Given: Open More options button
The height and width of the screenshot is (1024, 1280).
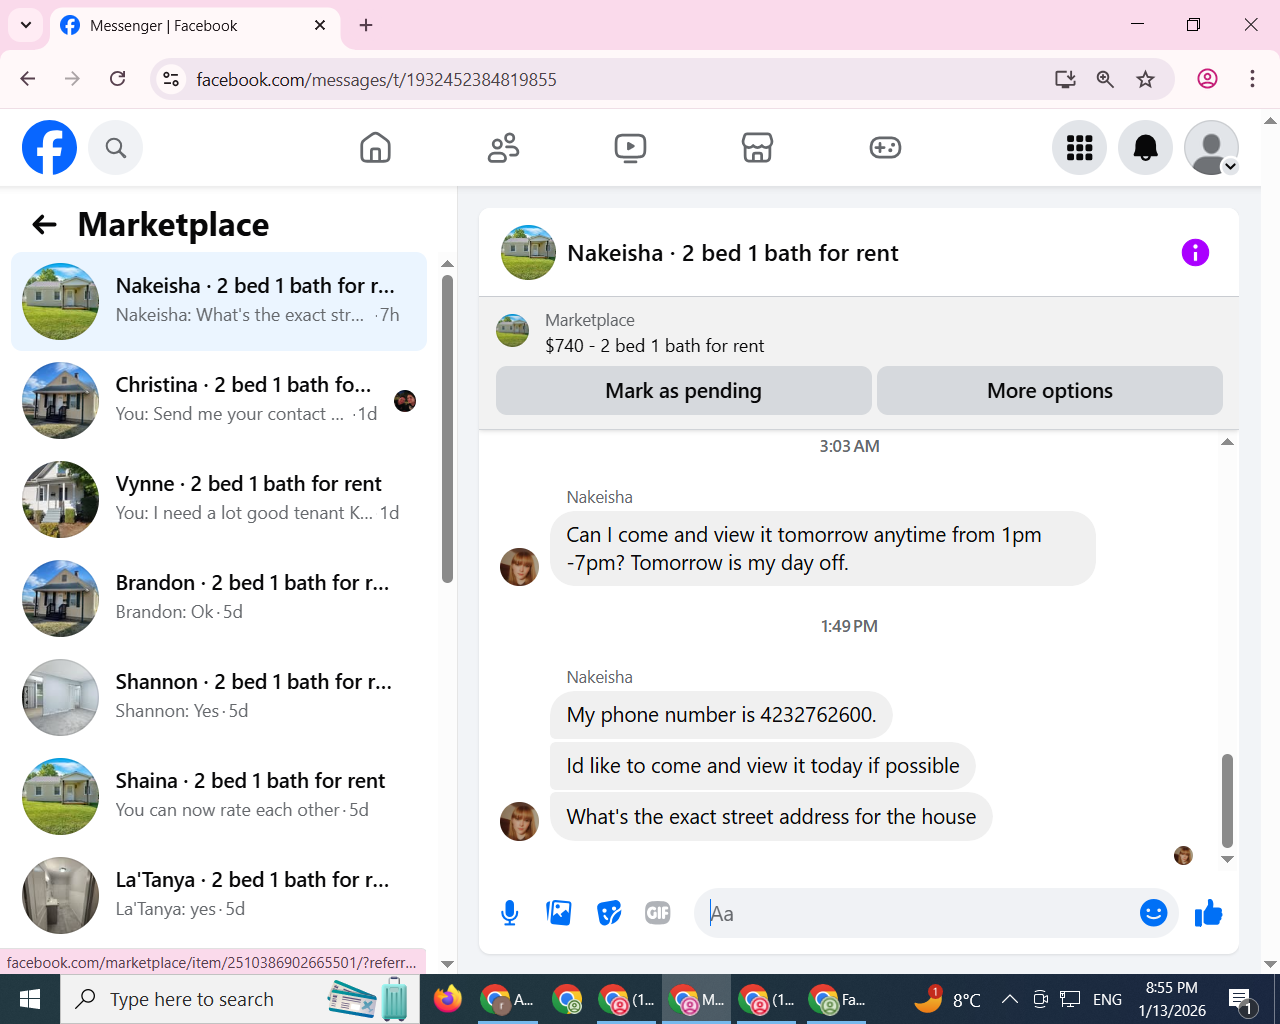Looking at the screenshot, I should 1050,391.
